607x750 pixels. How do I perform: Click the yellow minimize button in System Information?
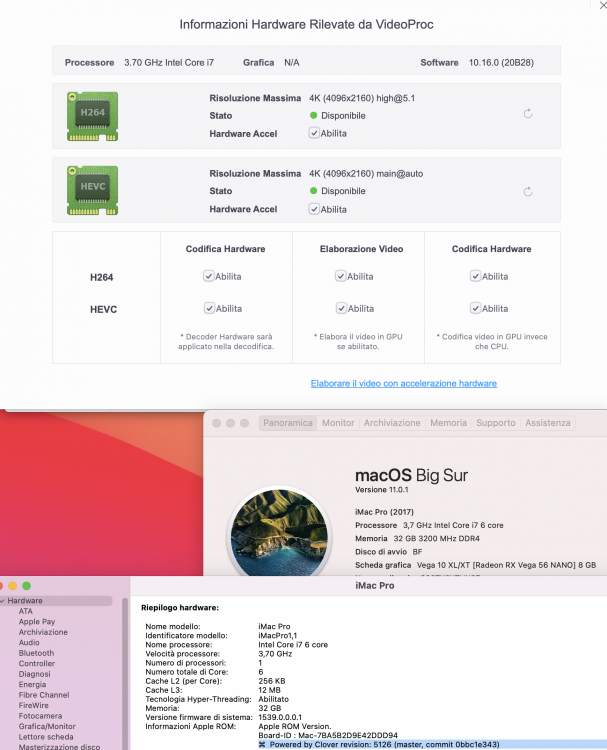pyautogui.click(x=13, y=586)
